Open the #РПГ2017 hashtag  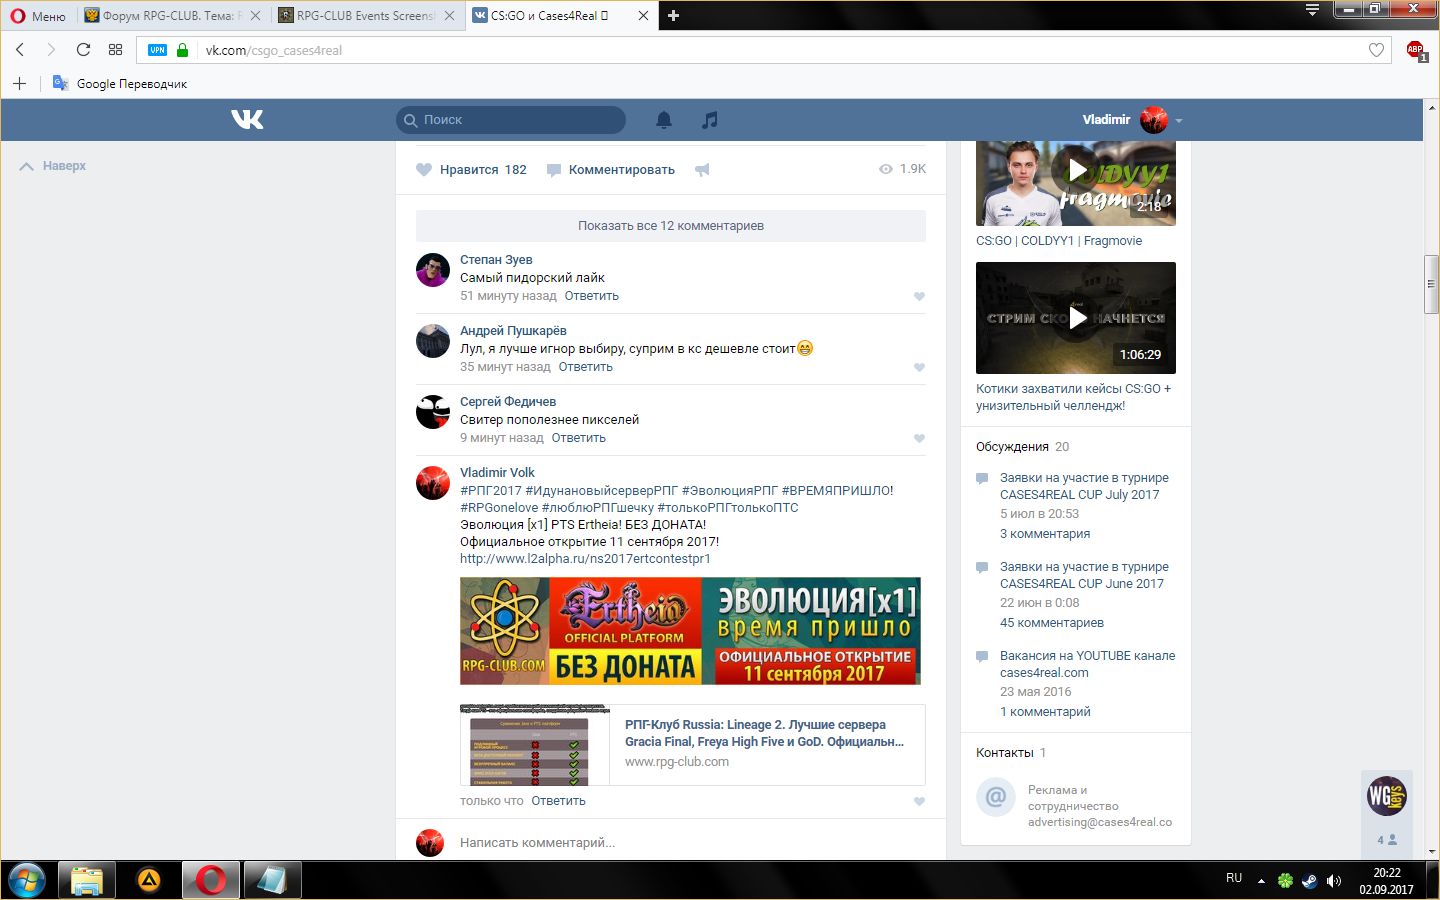[x=491, y=491]
